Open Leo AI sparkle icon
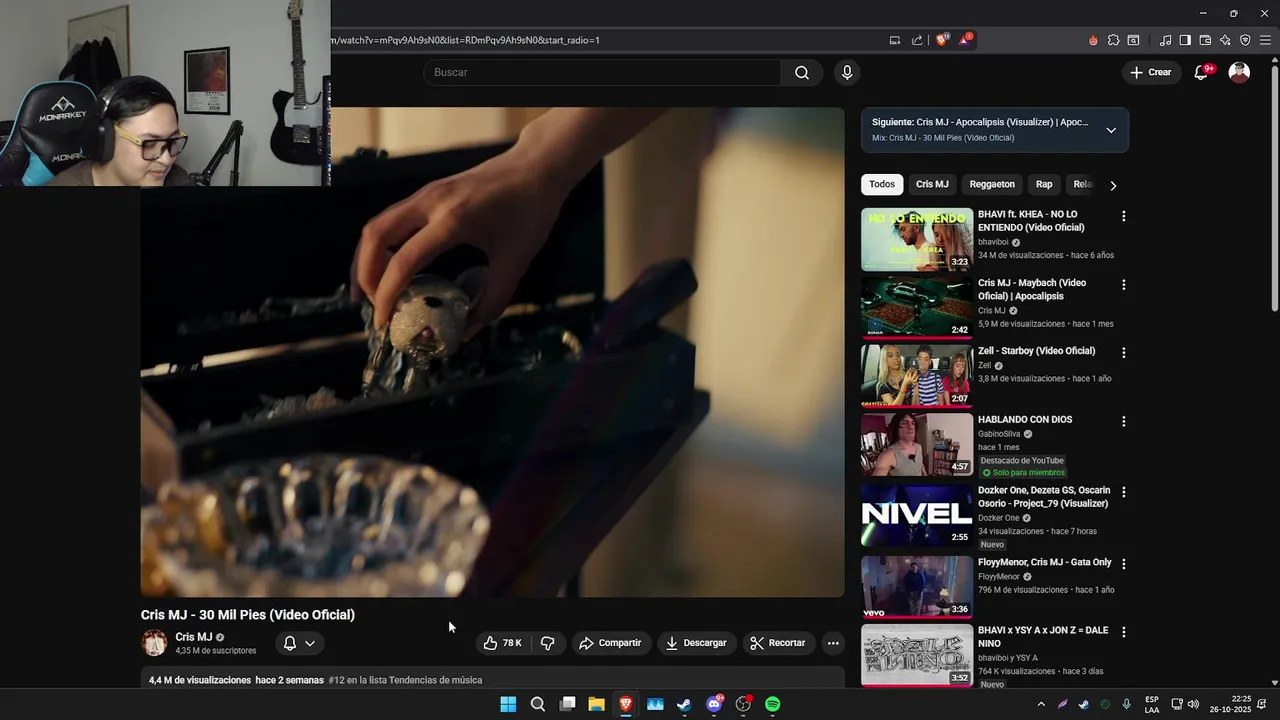The image size is (1280, 720). [x=1225, y=40]
